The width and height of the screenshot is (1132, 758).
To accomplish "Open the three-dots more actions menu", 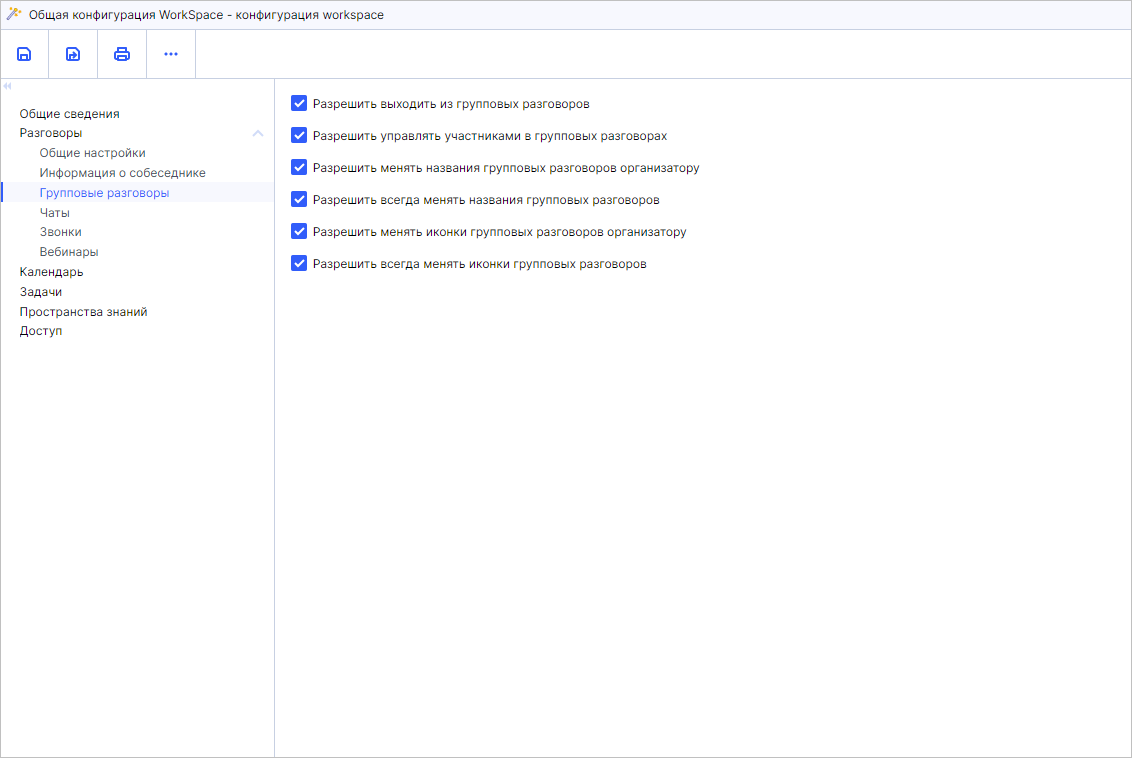I will pyautogui.click(x=171, y=54).
